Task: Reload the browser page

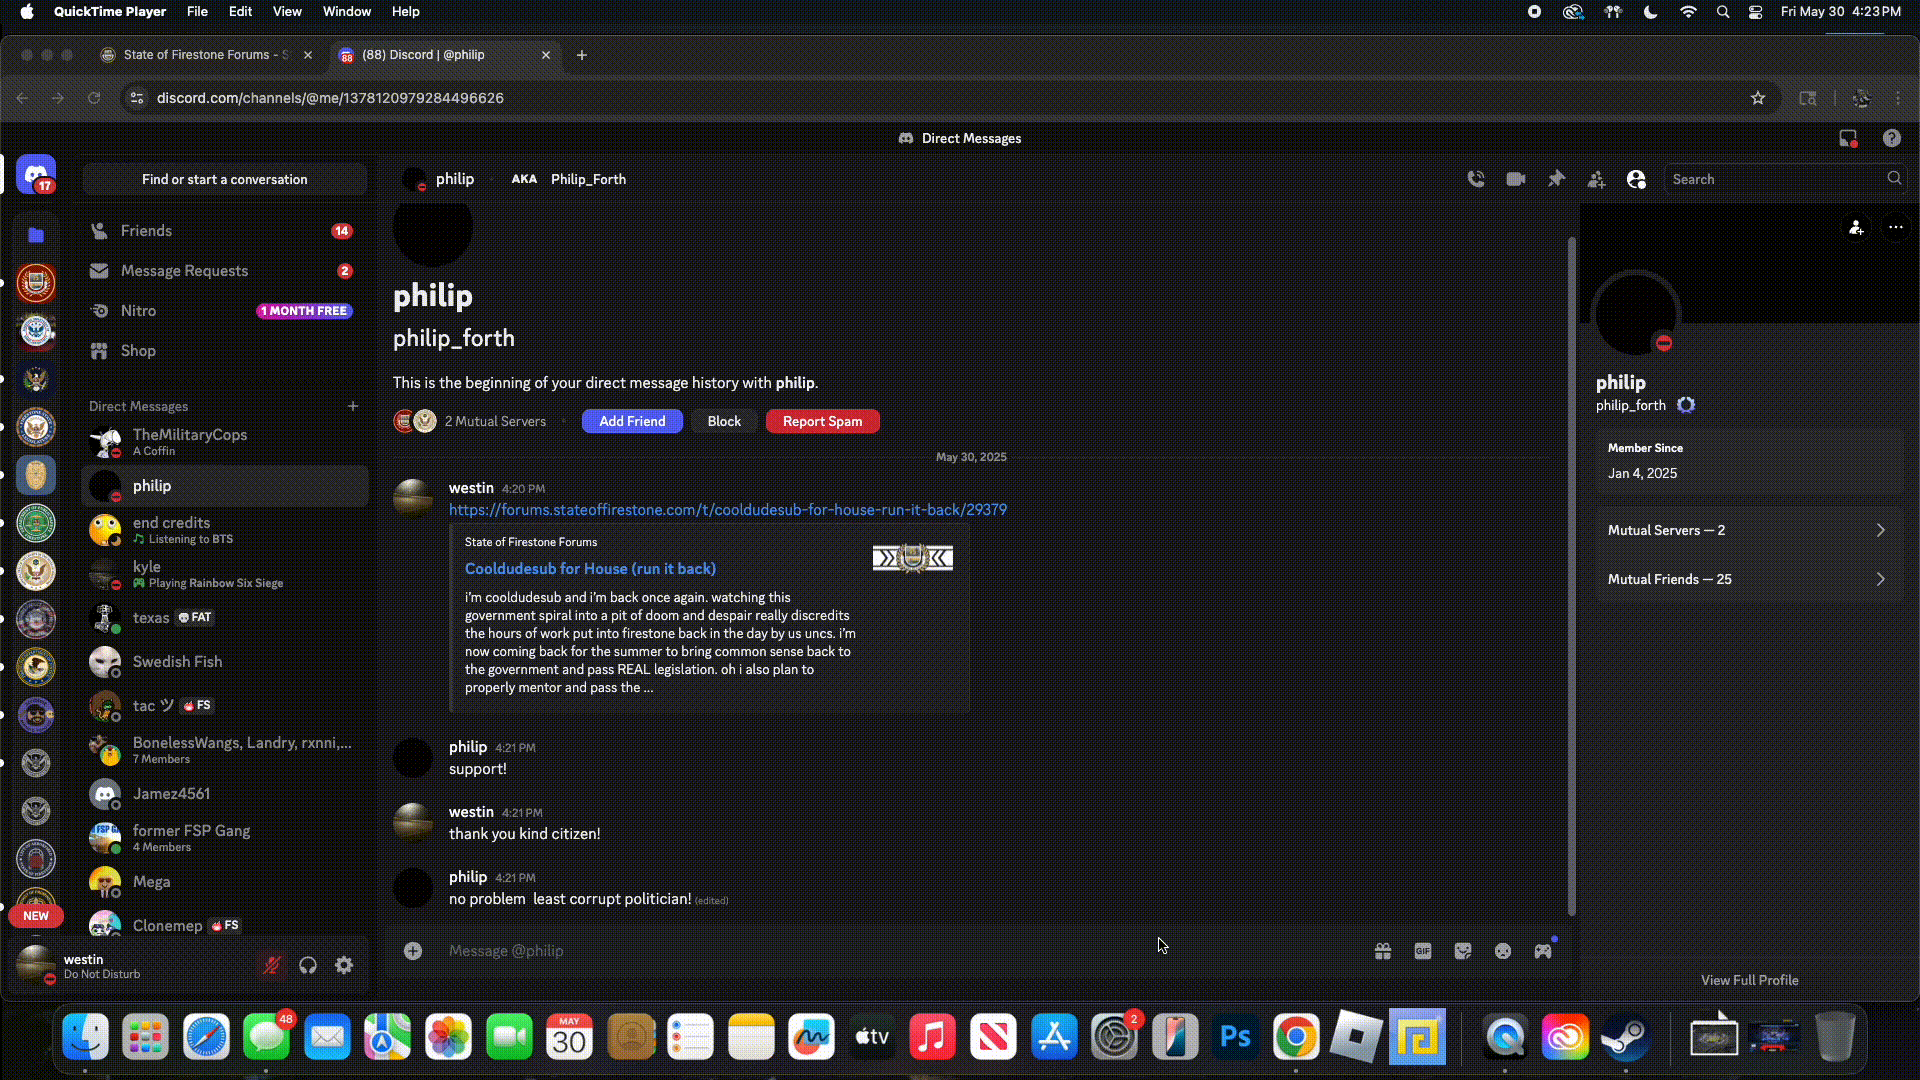Action: point(94,98)
